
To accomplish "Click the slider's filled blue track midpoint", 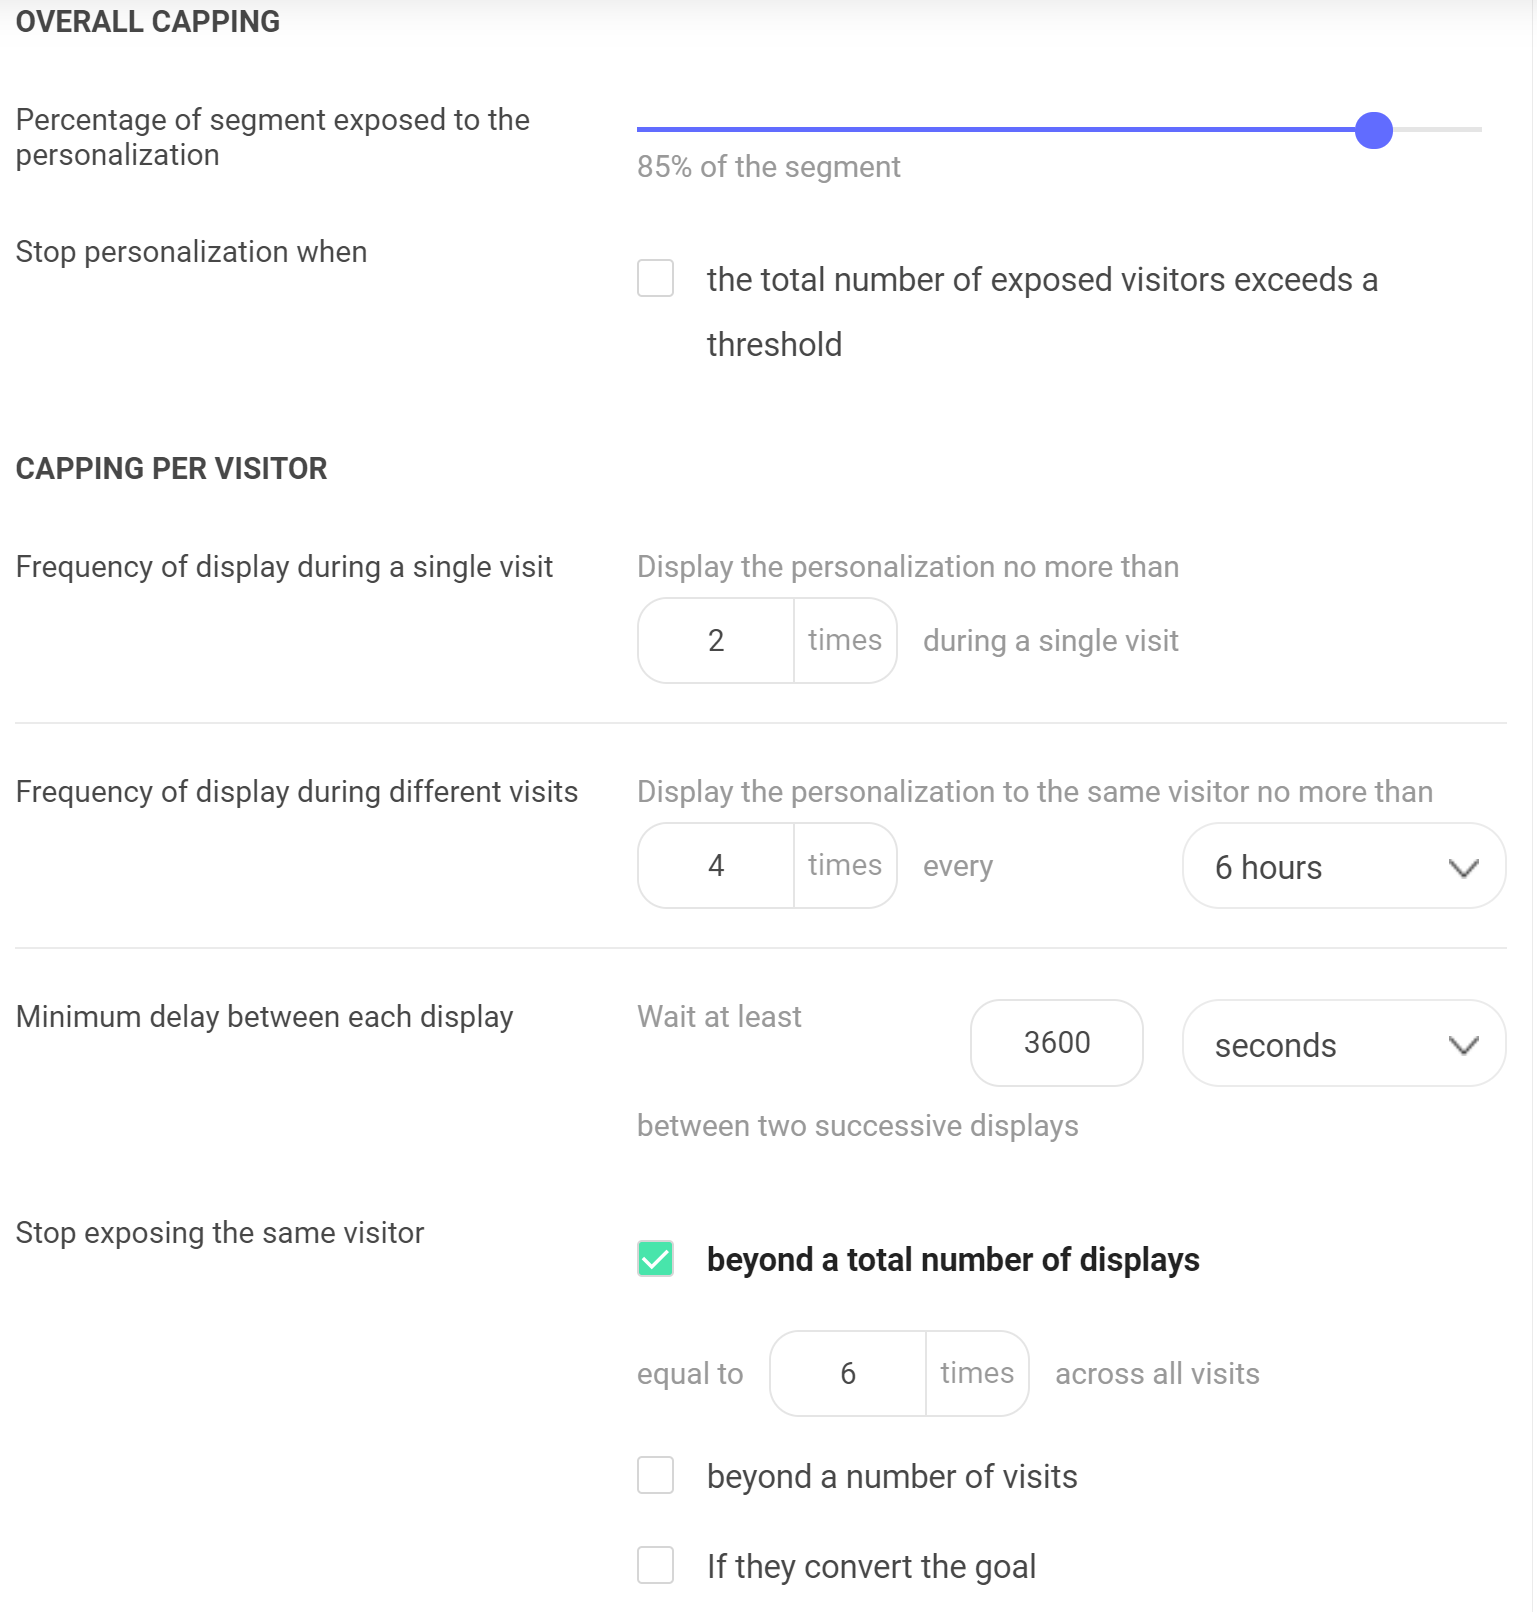I will [996, 130].
